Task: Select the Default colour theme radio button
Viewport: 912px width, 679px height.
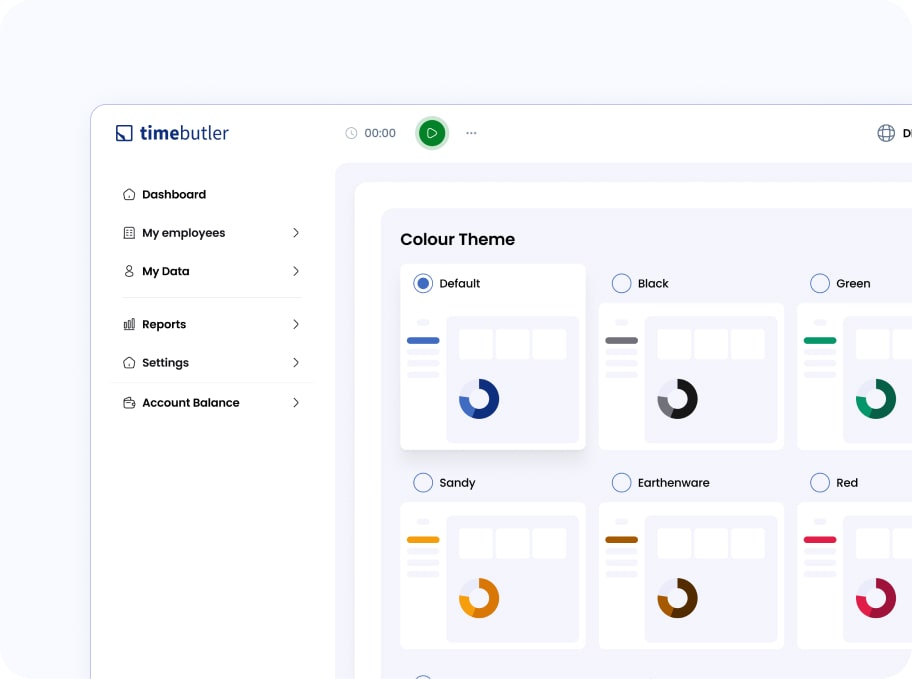Action: coord(423,284)
